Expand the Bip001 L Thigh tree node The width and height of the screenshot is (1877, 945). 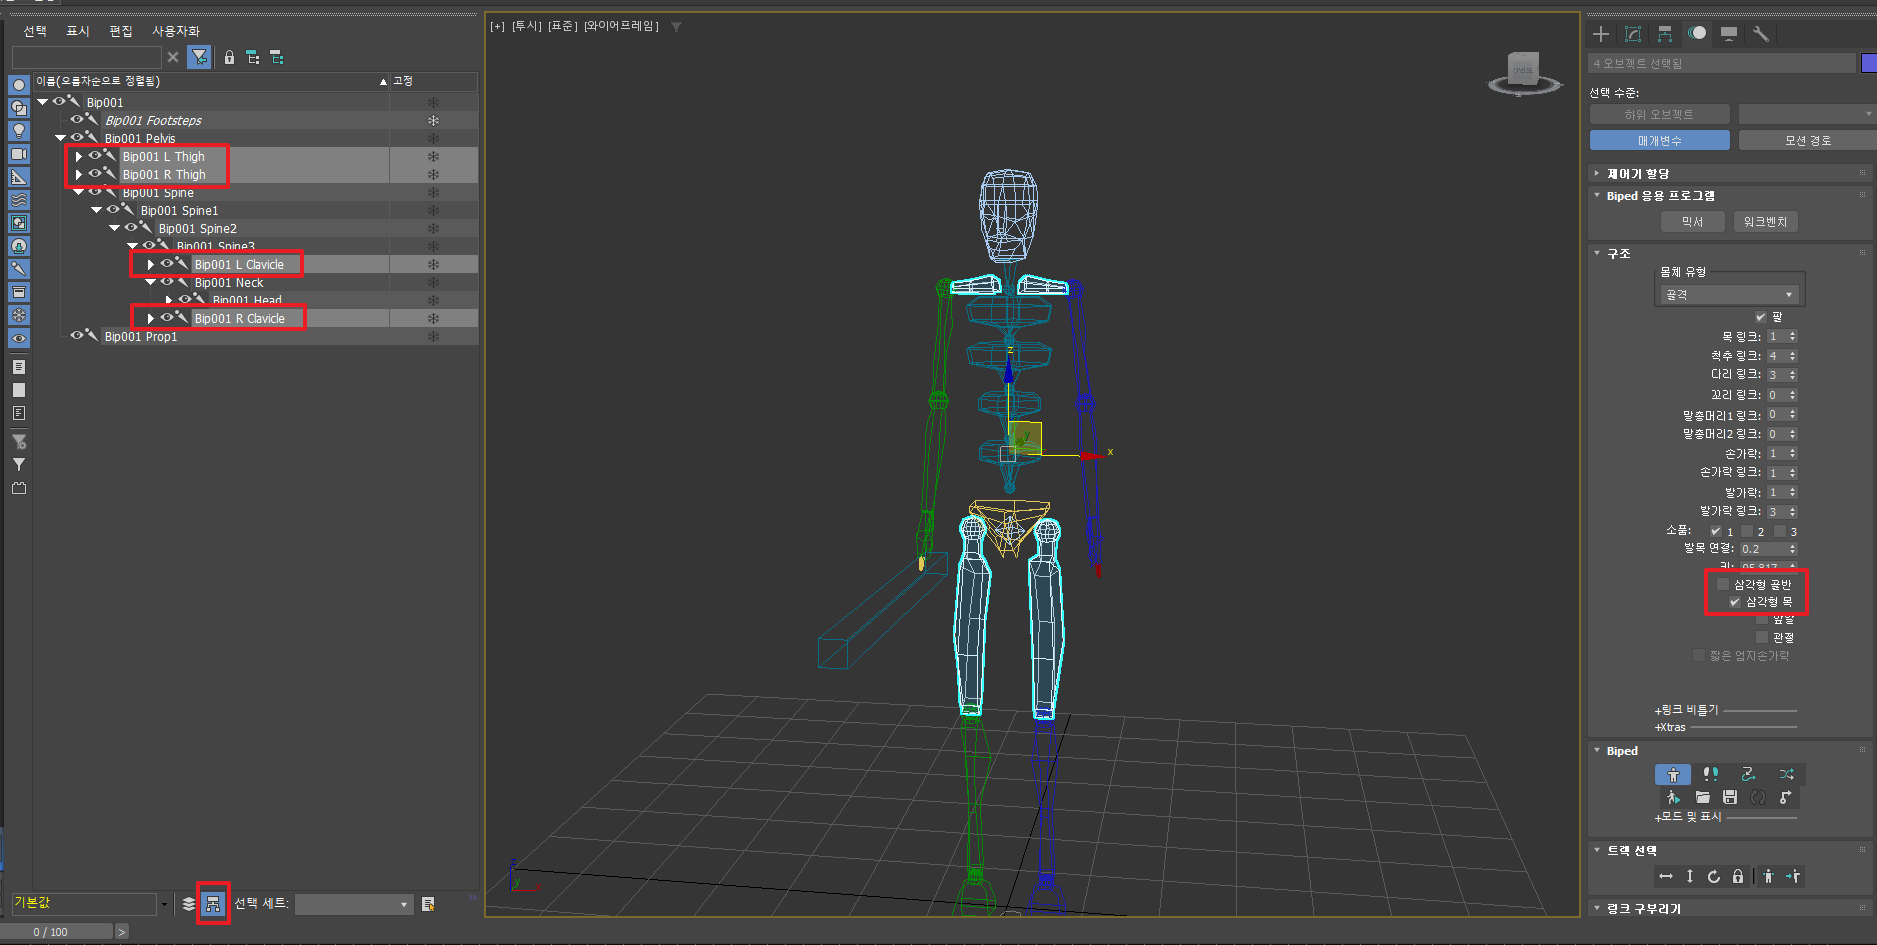tap(79, 157)
